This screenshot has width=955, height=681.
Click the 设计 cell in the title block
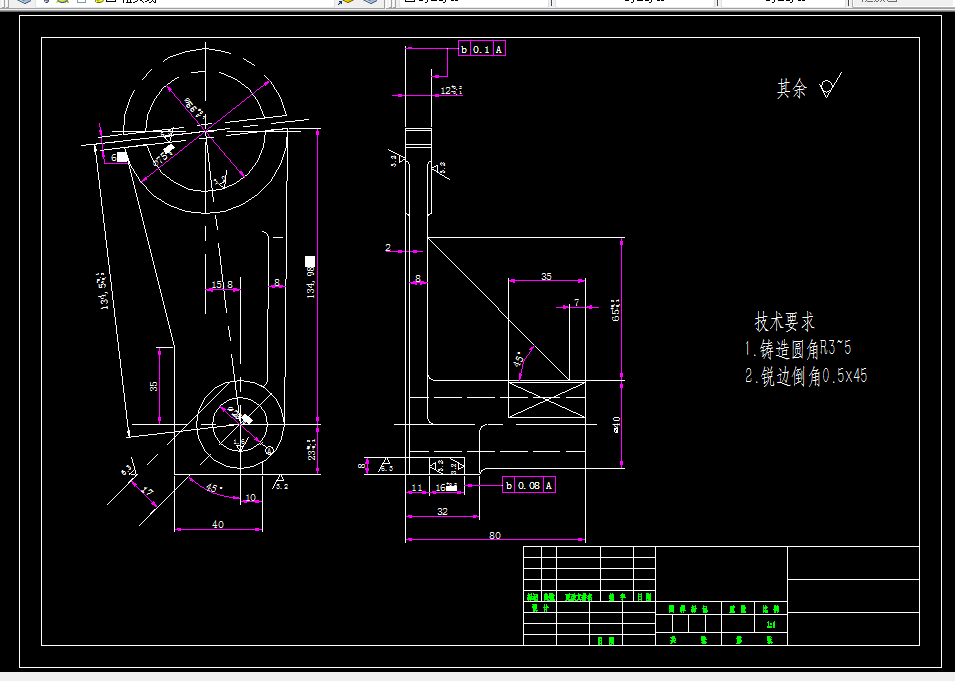click(x=540, y=608)
